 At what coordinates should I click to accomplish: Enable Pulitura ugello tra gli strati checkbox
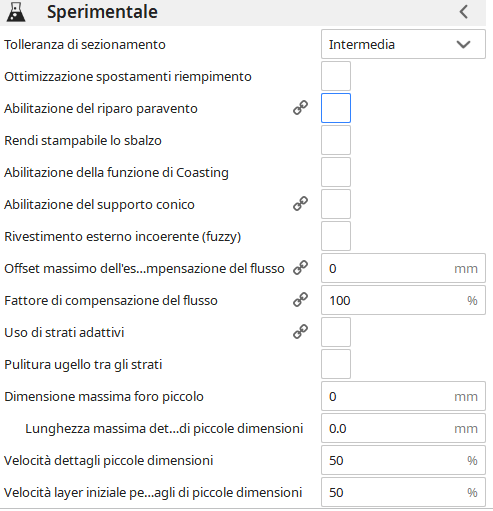click(336, 364)
